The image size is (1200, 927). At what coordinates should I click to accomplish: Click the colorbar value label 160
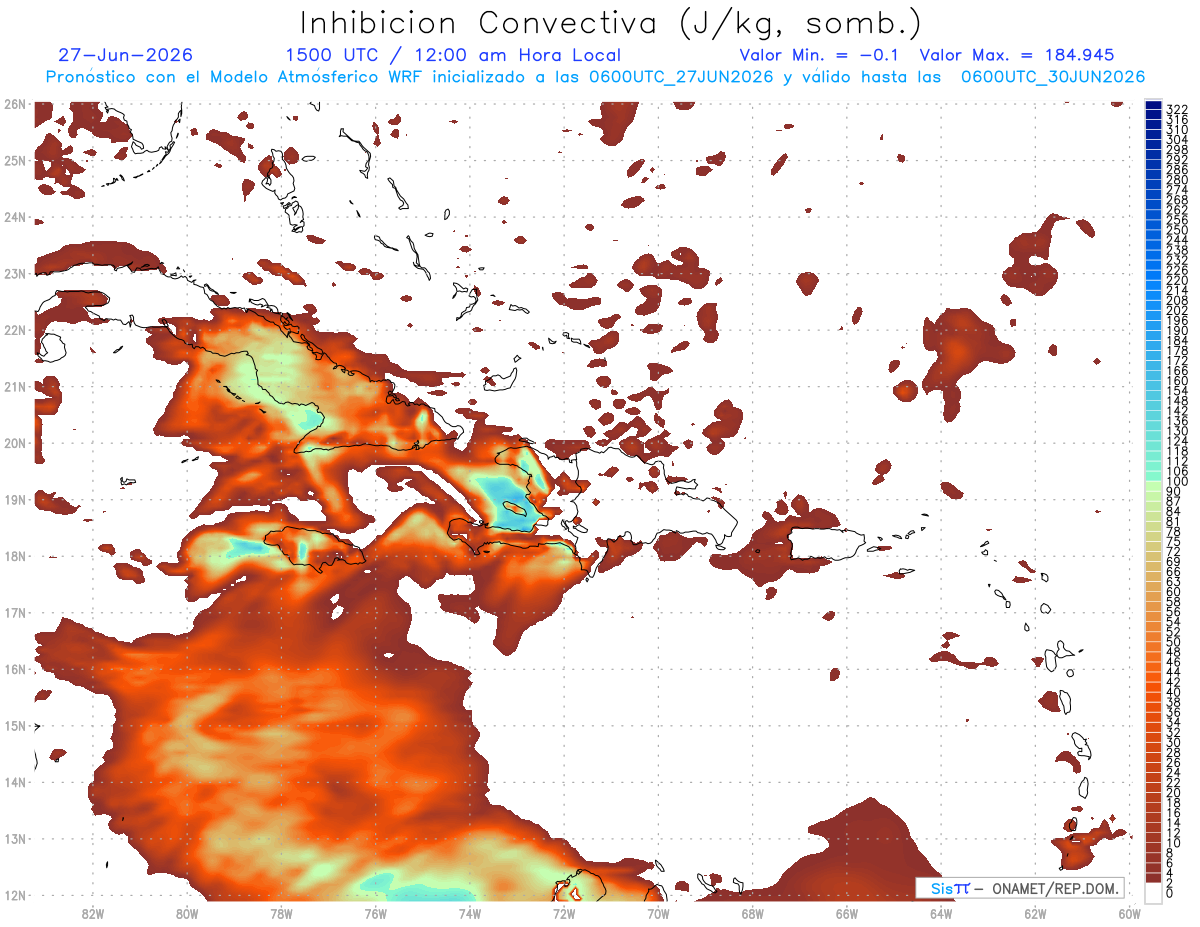point(1177,381)
